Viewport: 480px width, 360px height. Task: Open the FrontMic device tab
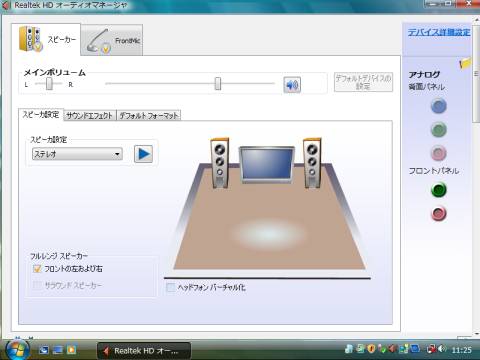[x=112, y=40]
